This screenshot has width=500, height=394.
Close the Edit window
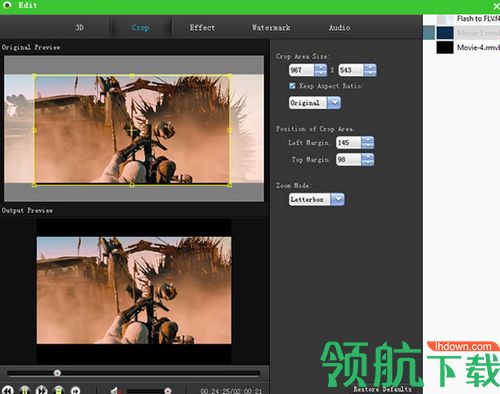click(496, 6)
